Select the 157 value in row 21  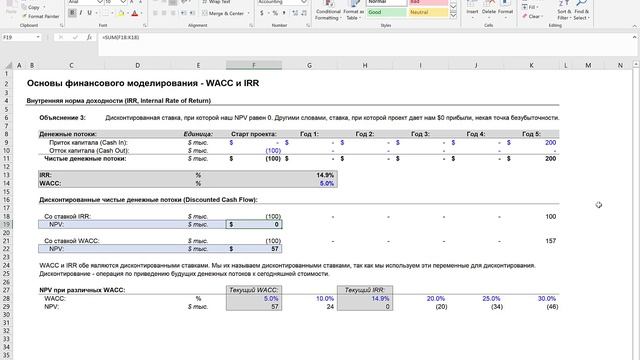531,241
